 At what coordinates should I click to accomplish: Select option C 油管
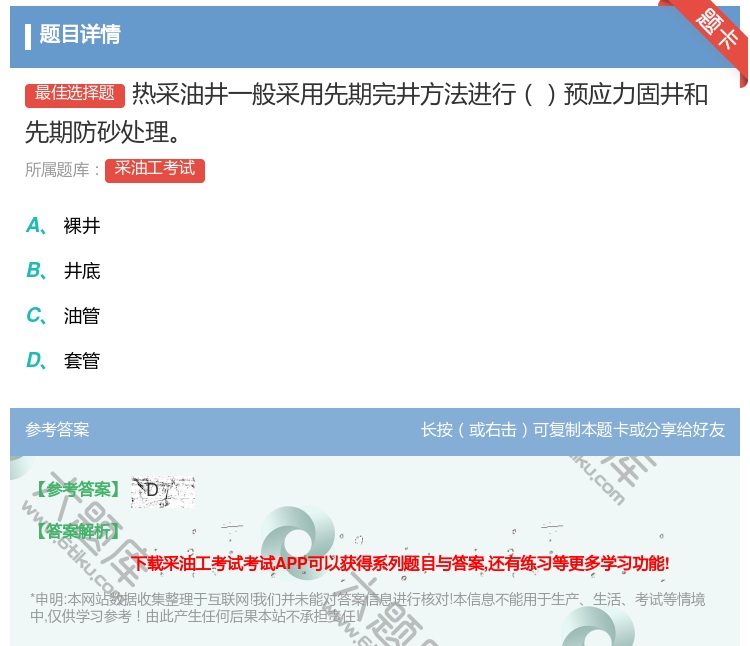tap(63, 316)
